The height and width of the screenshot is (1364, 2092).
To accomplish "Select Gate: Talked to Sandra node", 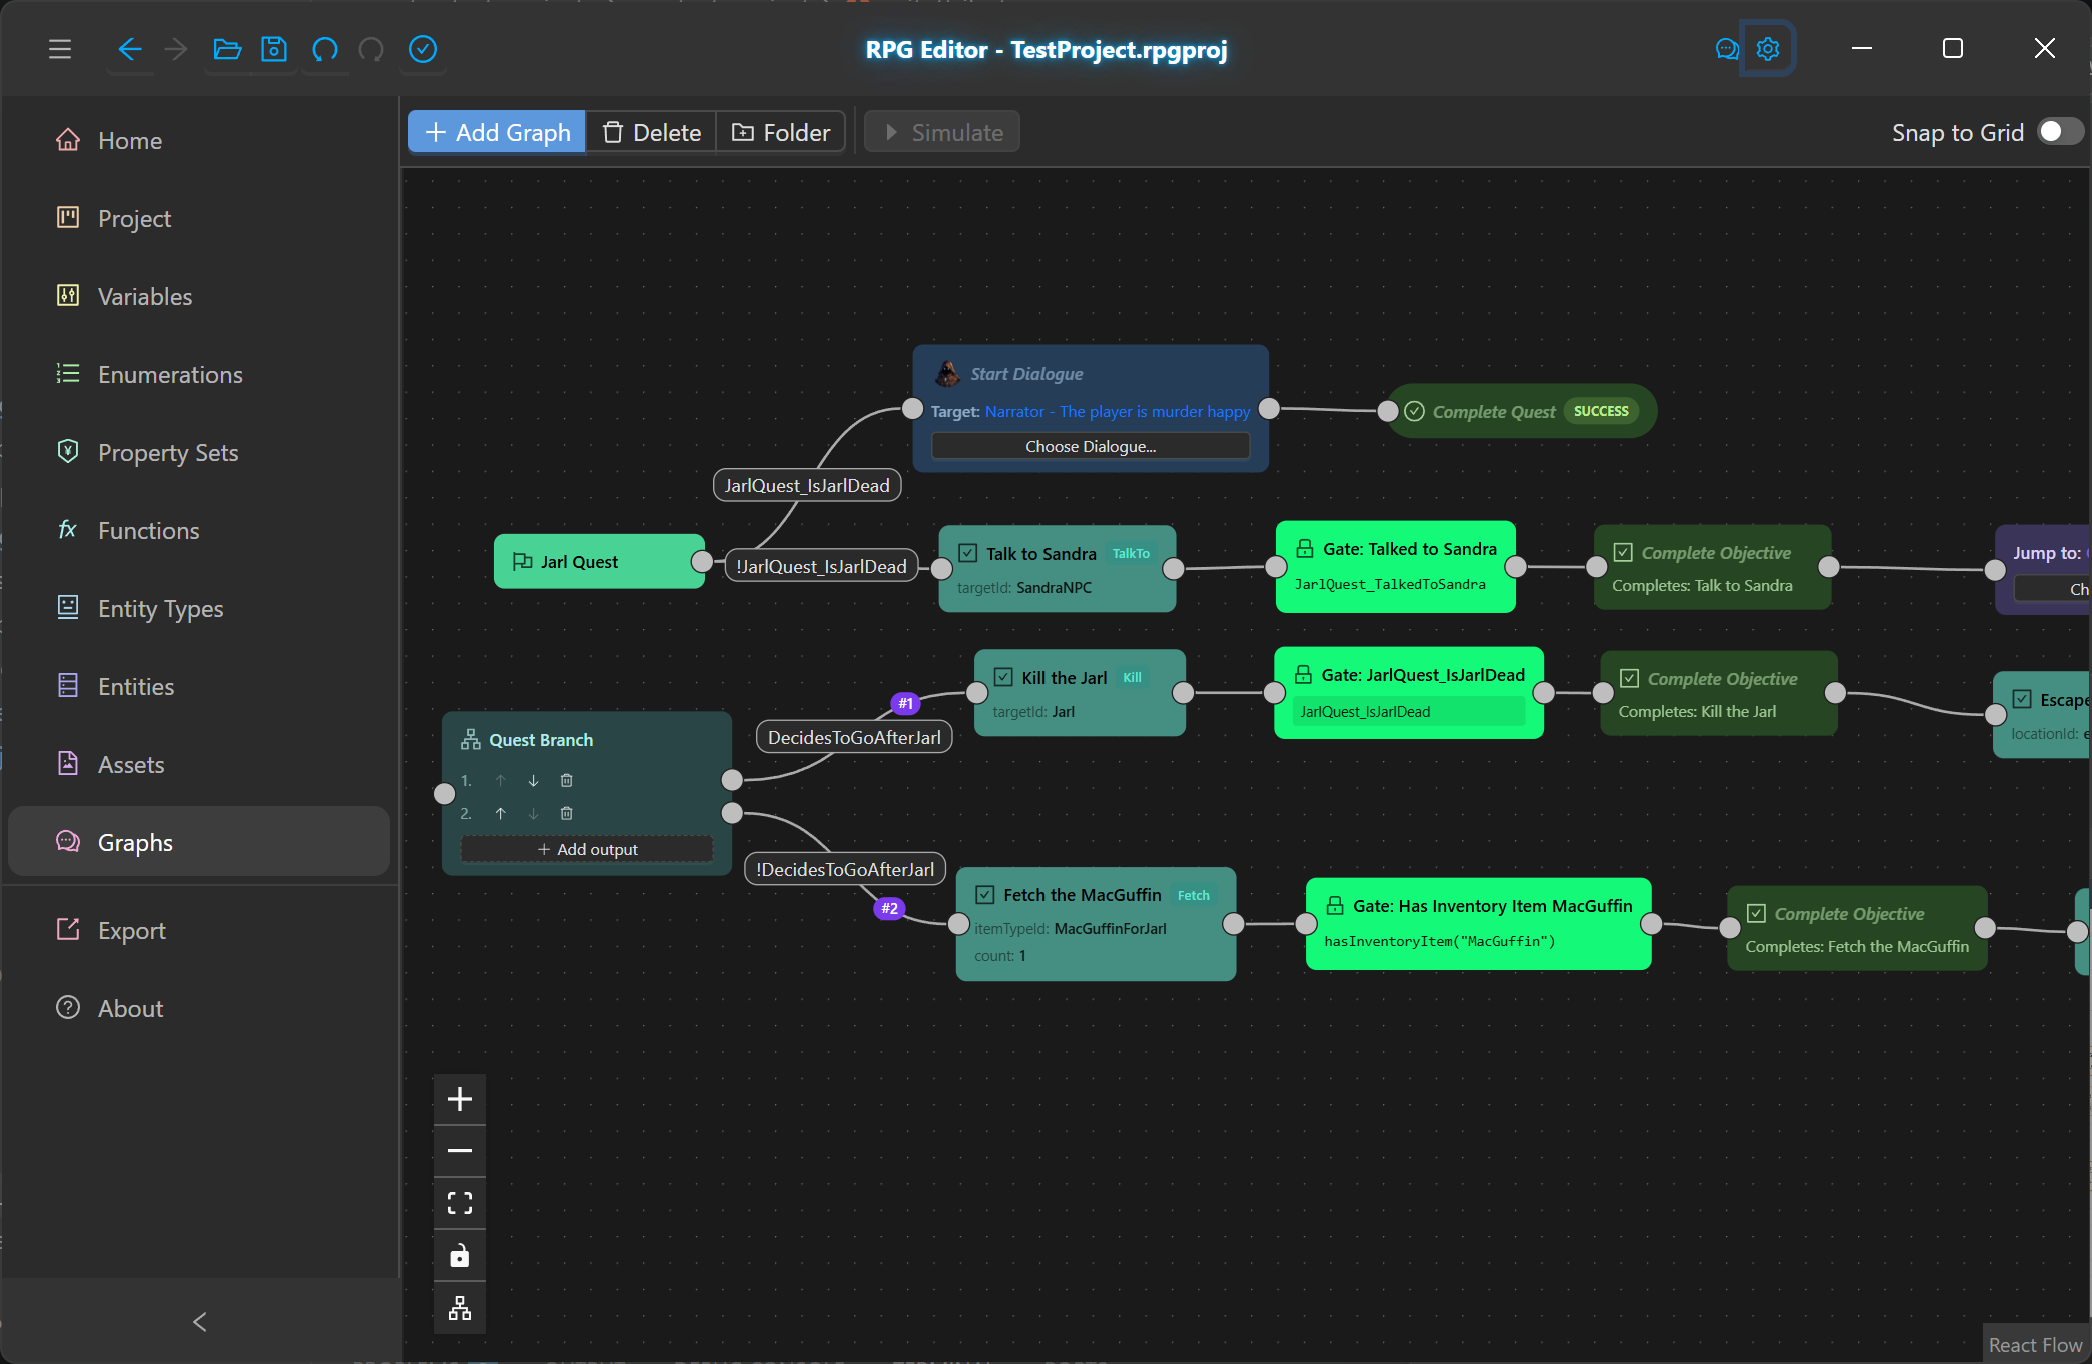I will (1396, 566).
